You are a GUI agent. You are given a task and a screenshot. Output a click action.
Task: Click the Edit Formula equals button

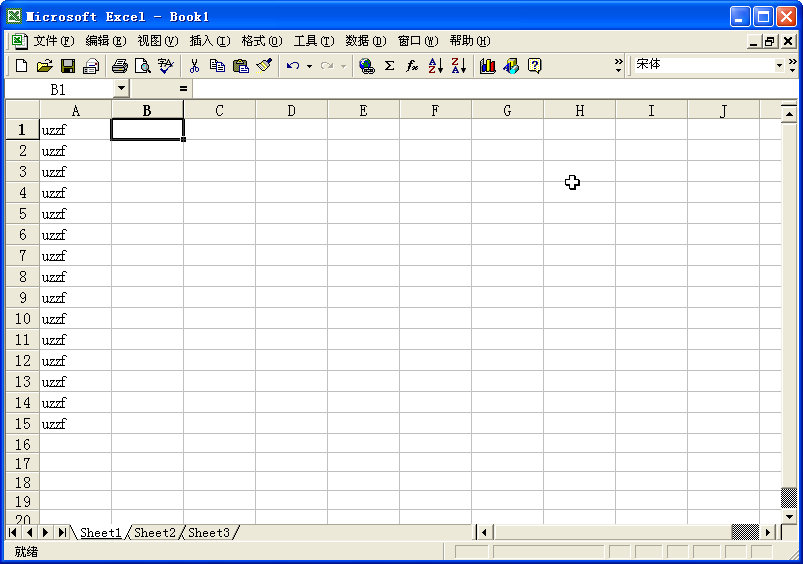click(x=183, y=89)
